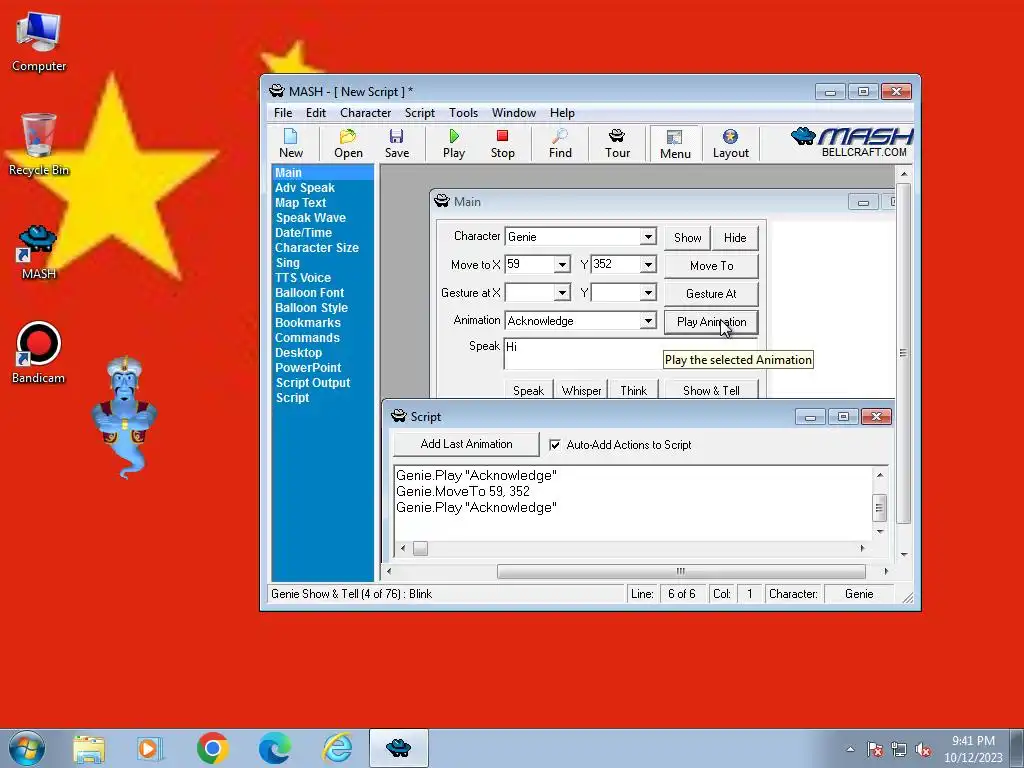1024x768 pixels.
Task: Click the Layout toolbar icon
Action: point(730,144)
